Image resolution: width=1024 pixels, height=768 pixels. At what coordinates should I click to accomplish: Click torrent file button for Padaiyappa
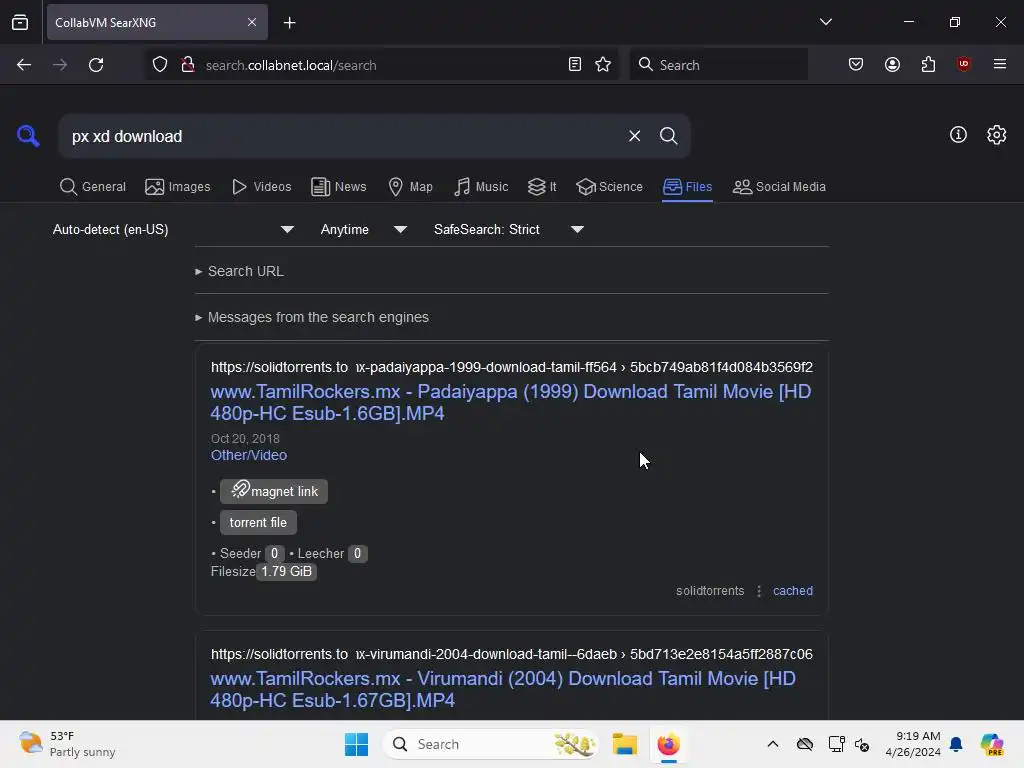tap(258, 522)
